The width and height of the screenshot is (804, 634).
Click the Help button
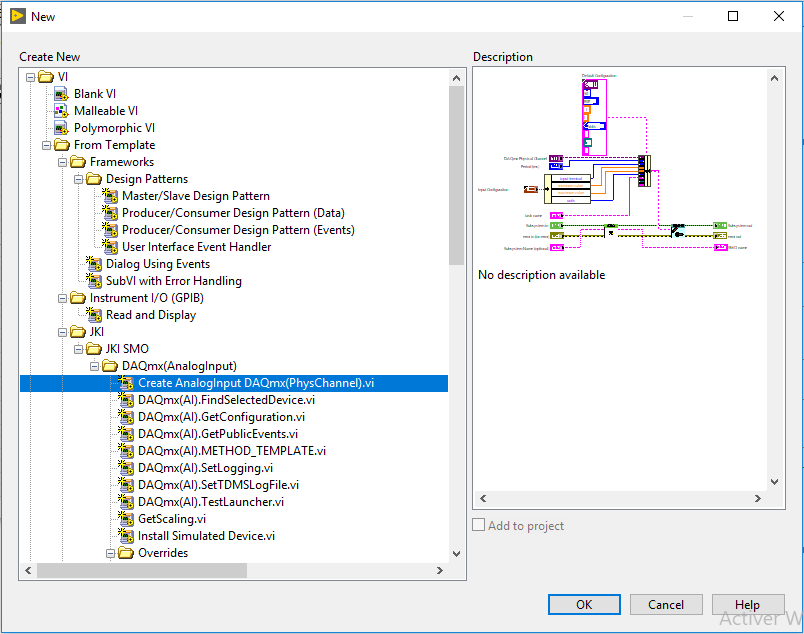(x=748, y=604)
